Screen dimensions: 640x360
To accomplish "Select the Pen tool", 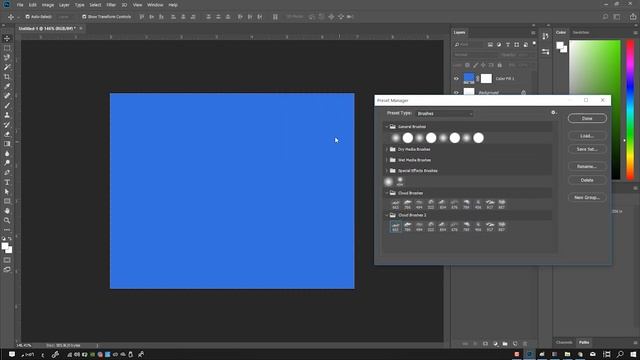I will (x=7, y=173).
